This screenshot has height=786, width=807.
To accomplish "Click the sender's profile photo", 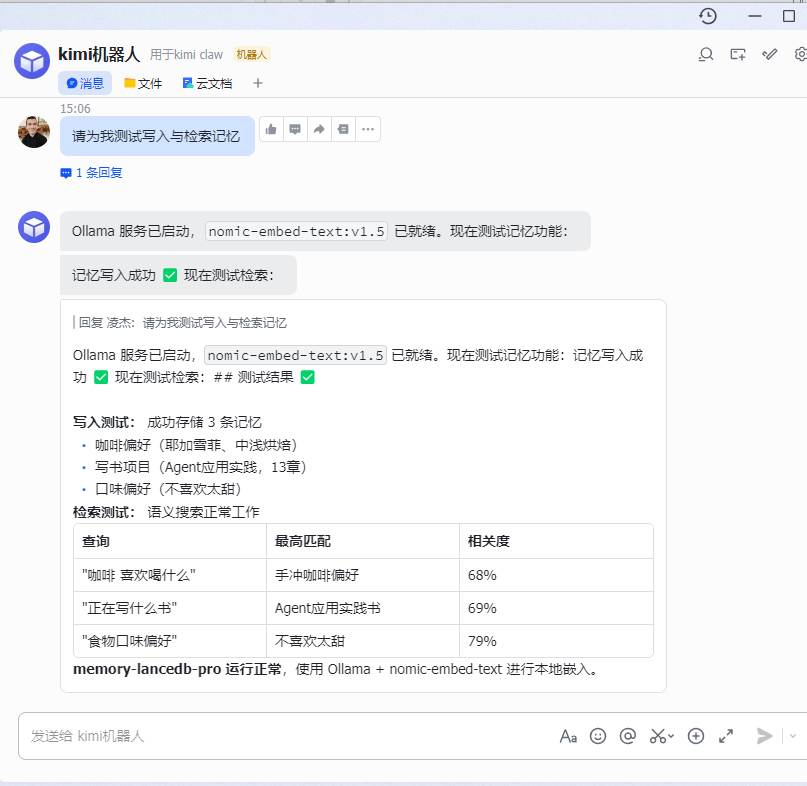I will [x=34, y=132].
